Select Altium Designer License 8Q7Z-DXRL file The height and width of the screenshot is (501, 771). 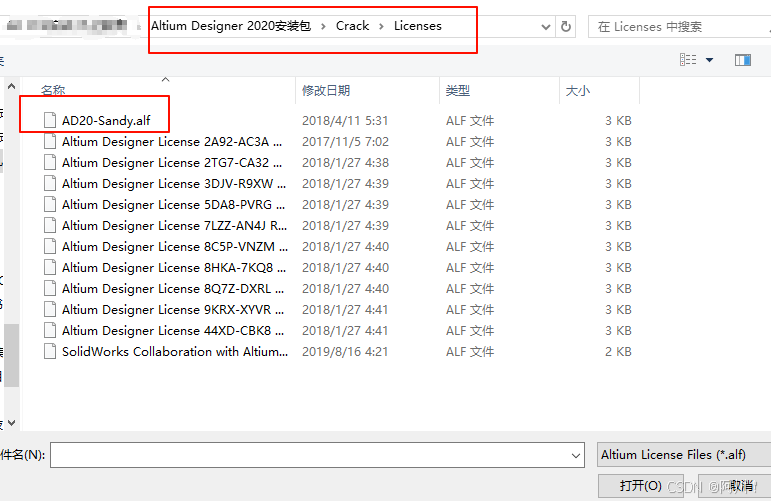(173, 289)
